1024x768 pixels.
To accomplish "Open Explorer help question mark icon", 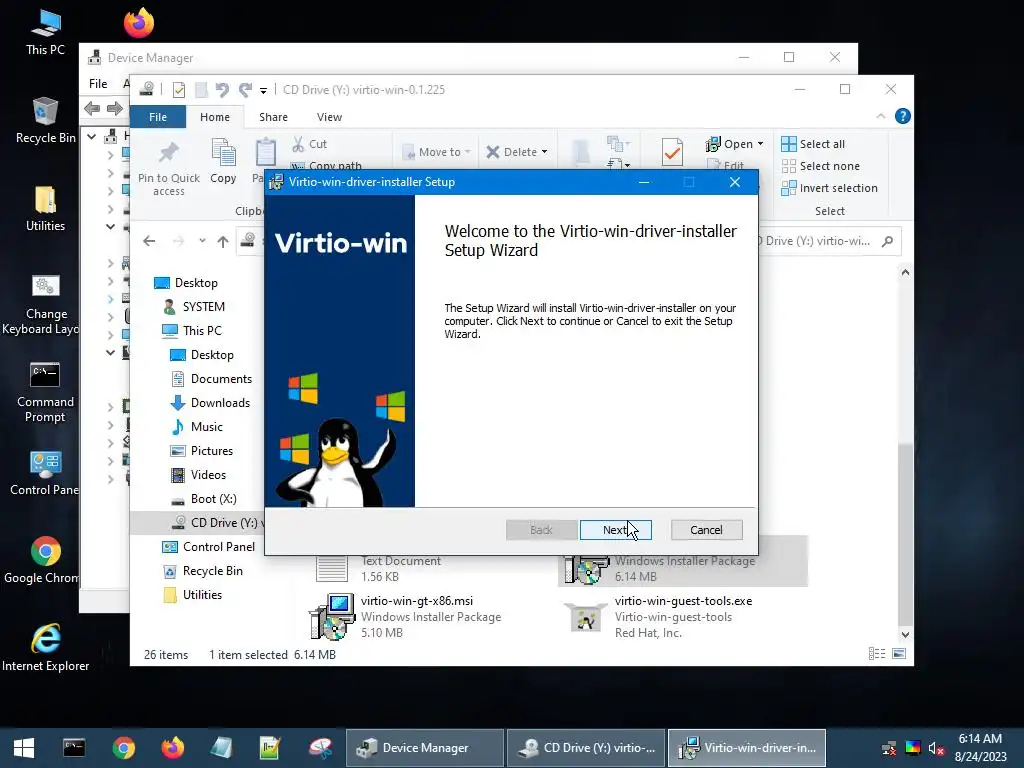I will pyautogui.click(x=903, y=116).
